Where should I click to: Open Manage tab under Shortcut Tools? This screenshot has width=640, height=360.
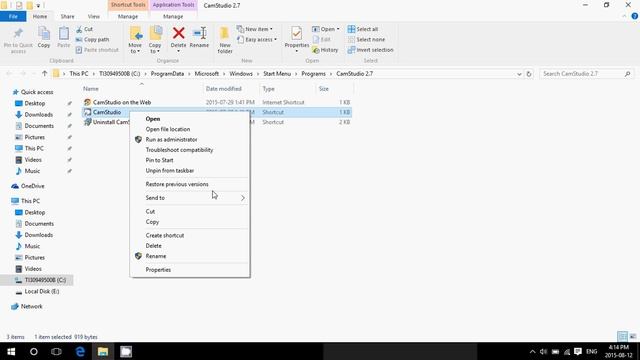coord(128,16)
